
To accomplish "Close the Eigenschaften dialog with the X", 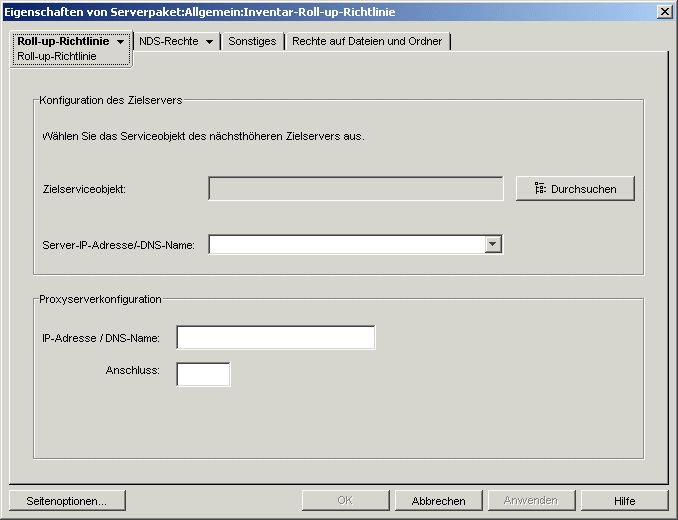I will click(x=664, y=10).
